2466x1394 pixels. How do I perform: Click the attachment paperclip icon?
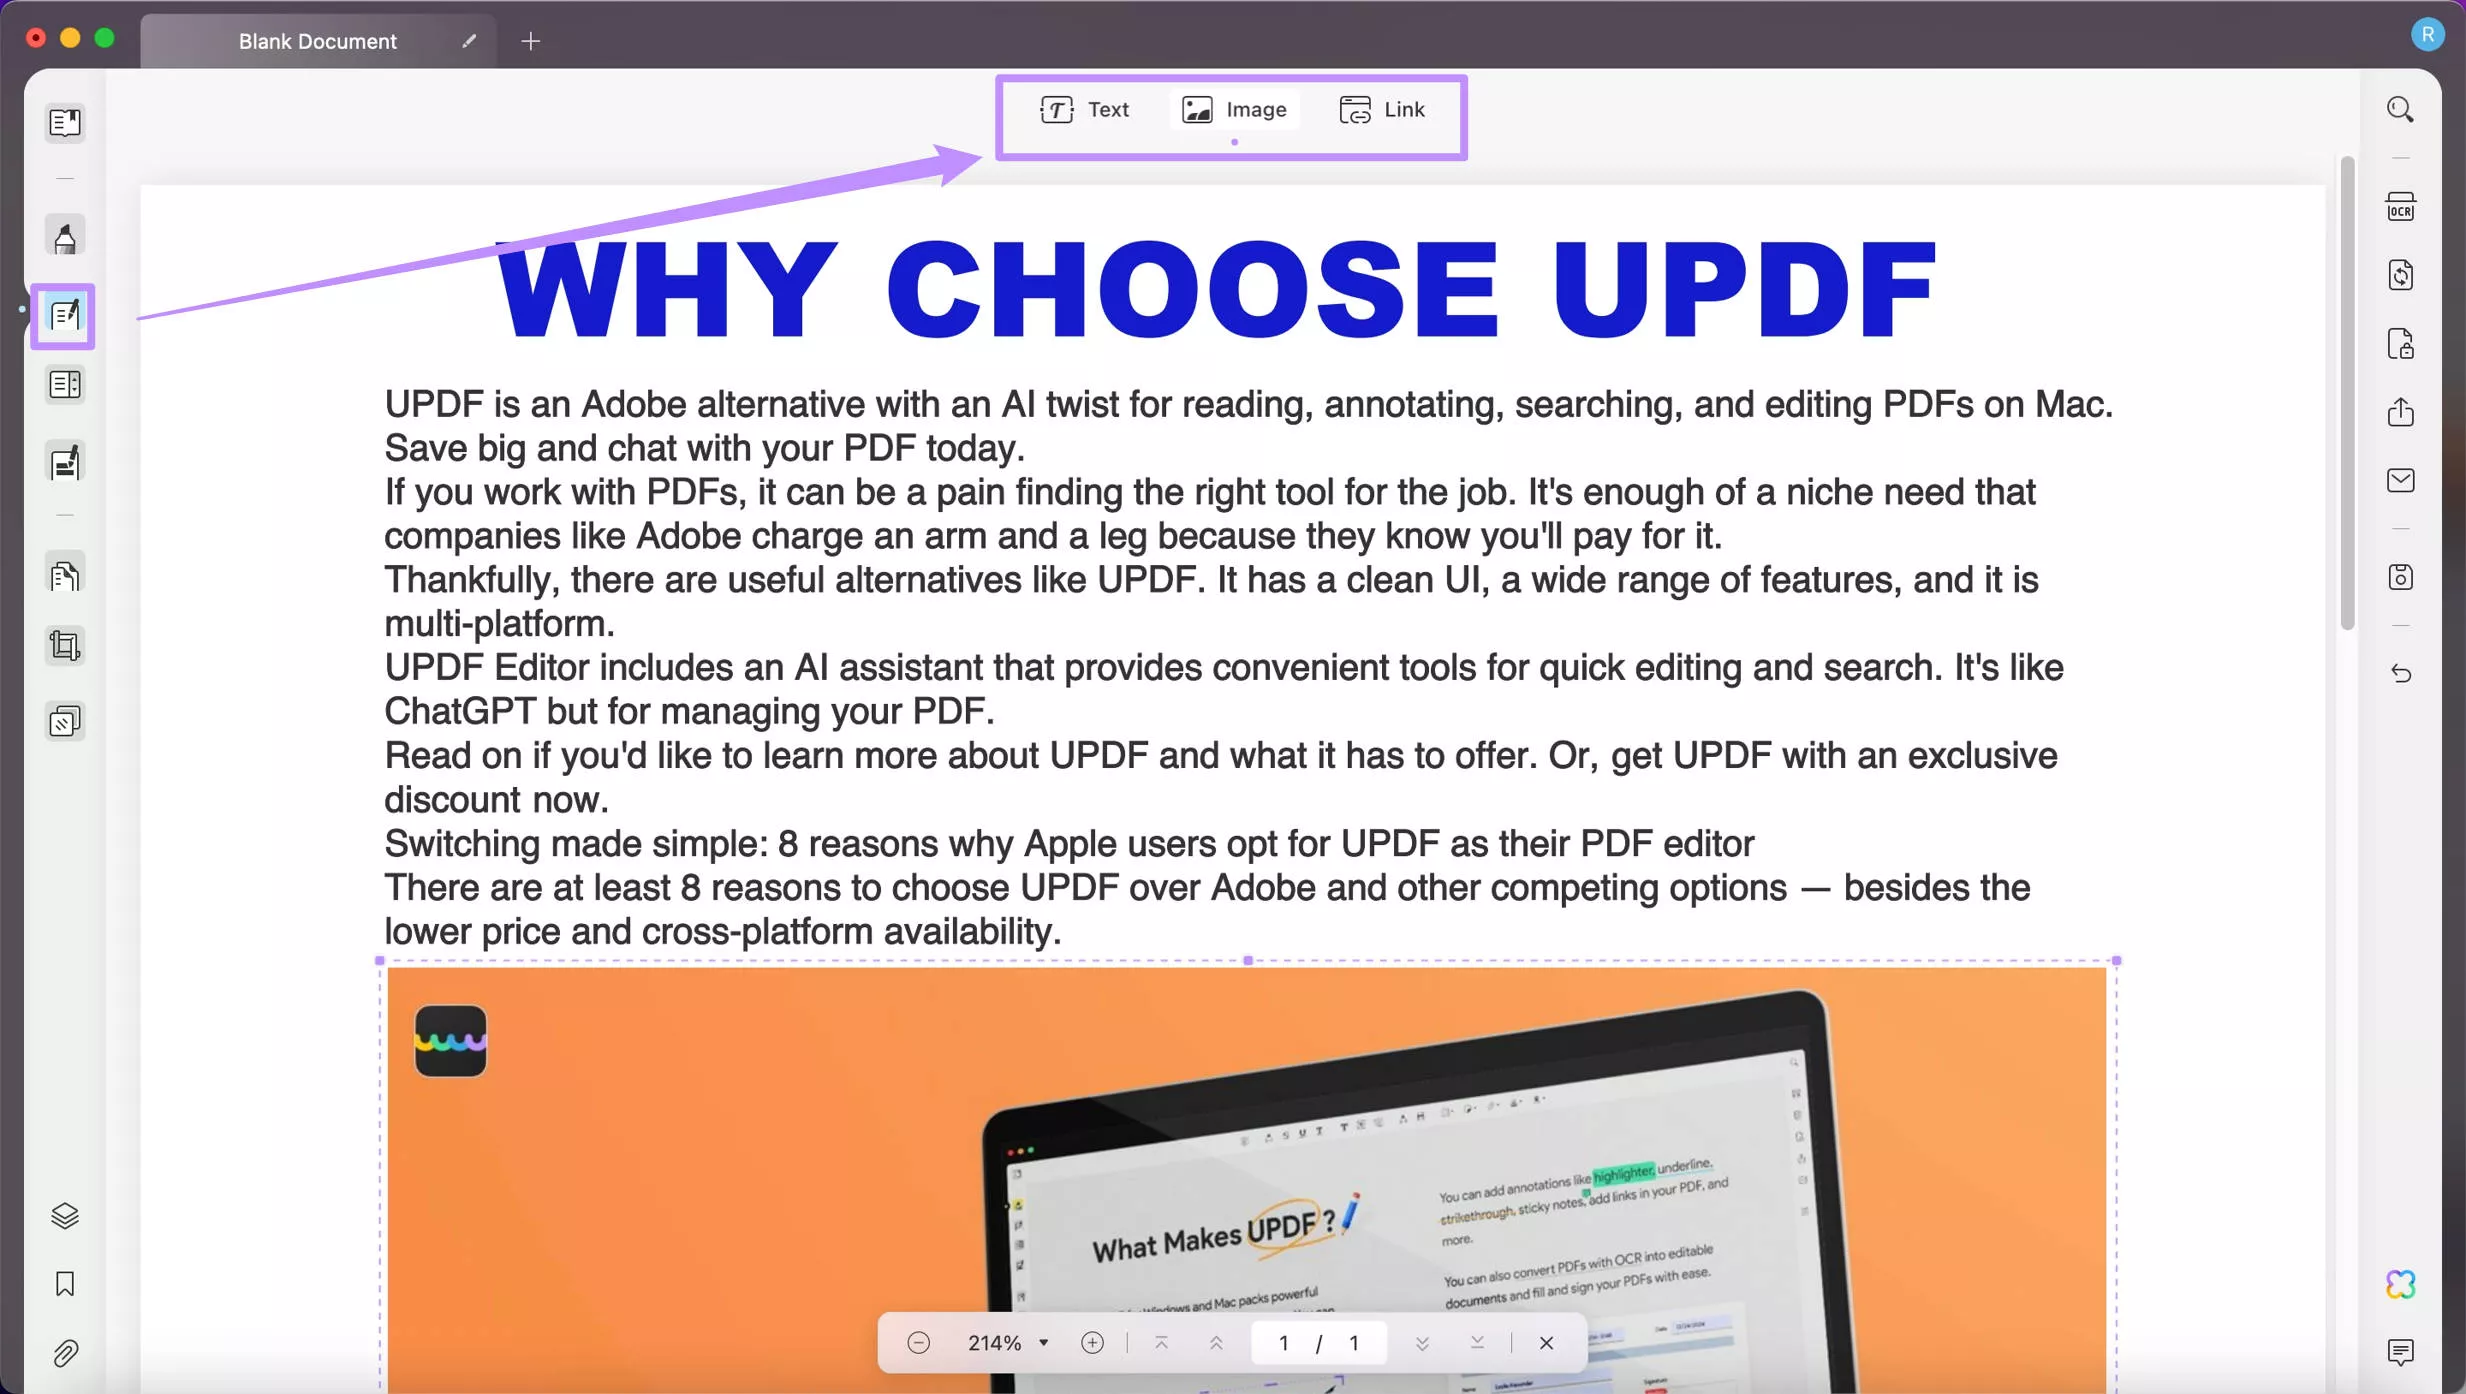(x=64, y=1352)
